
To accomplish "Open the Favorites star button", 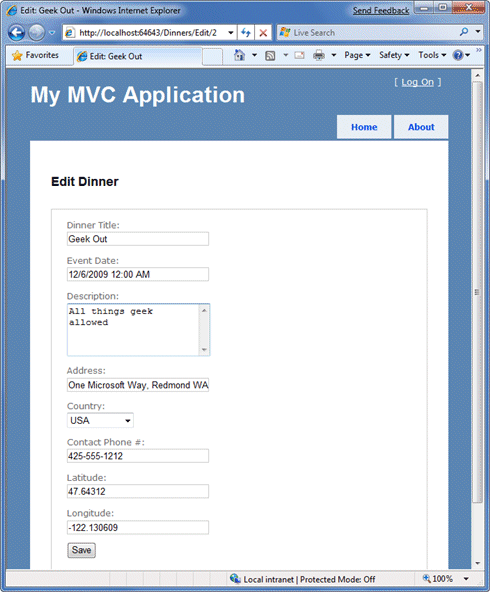I will pos(35,56).
